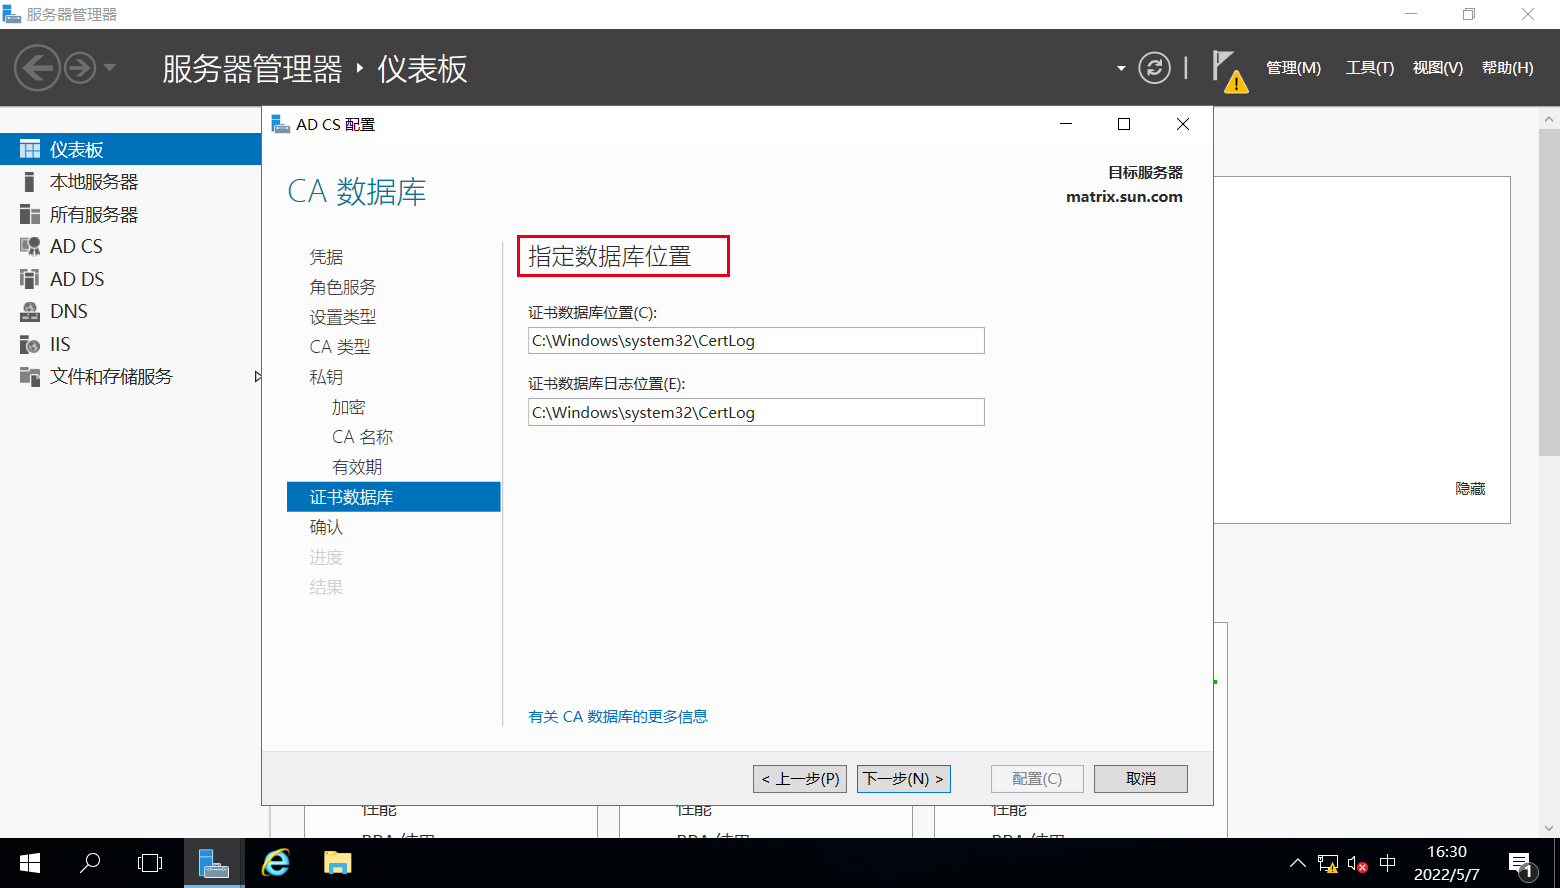Click the 中 input method indicator
1560x888 pixels.
coord(1388,864)
